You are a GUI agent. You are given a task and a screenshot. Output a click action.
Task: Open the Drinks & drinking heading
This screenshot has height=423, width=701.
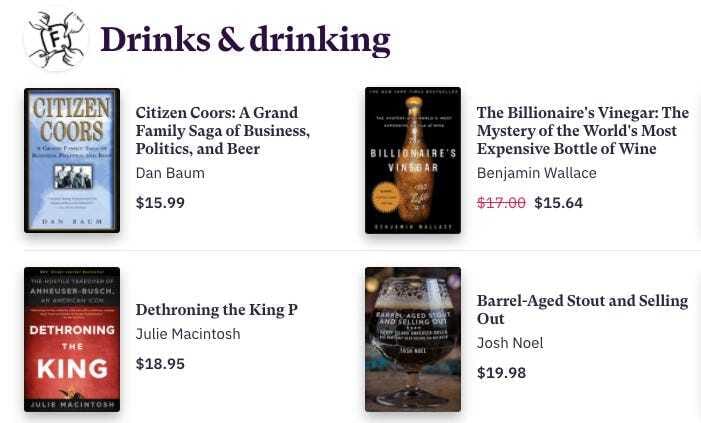pyautogui.click(x=245, y=39)
